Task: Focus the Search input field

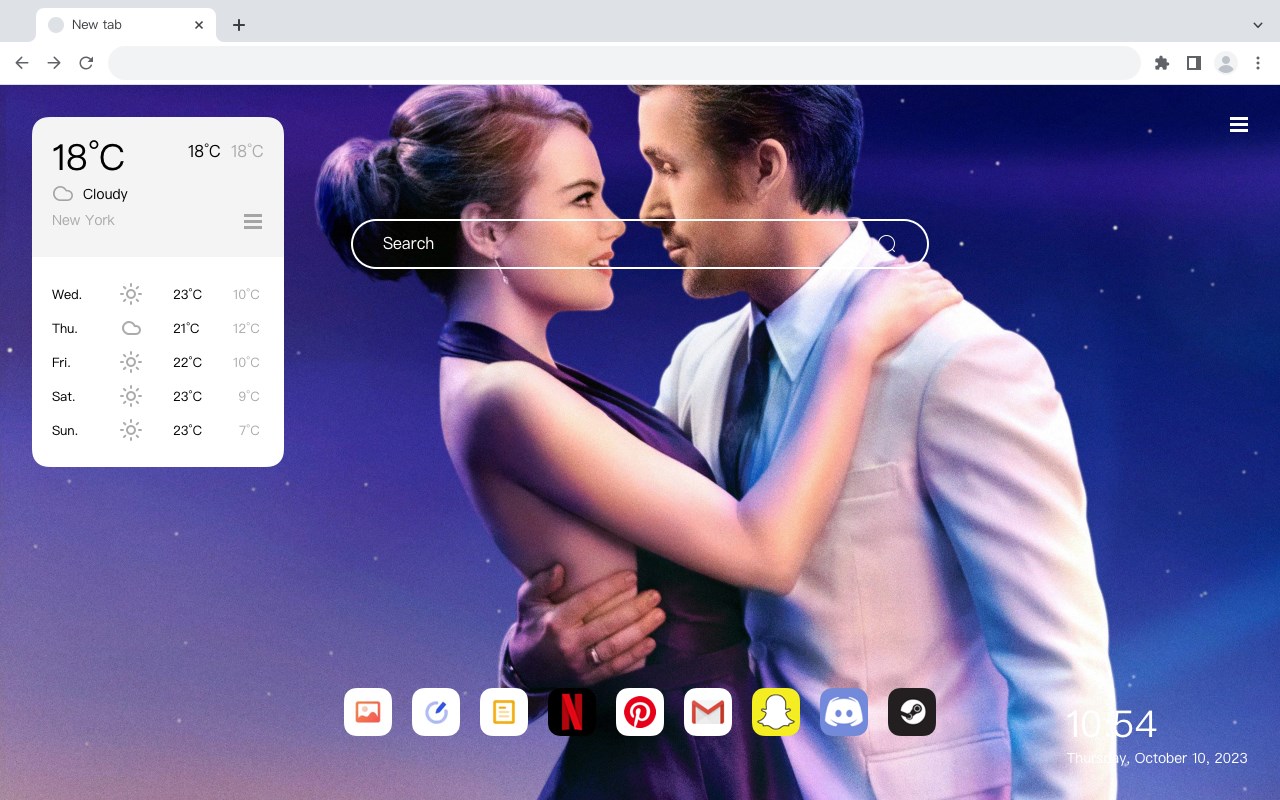Action: click(x=640, y=244)
